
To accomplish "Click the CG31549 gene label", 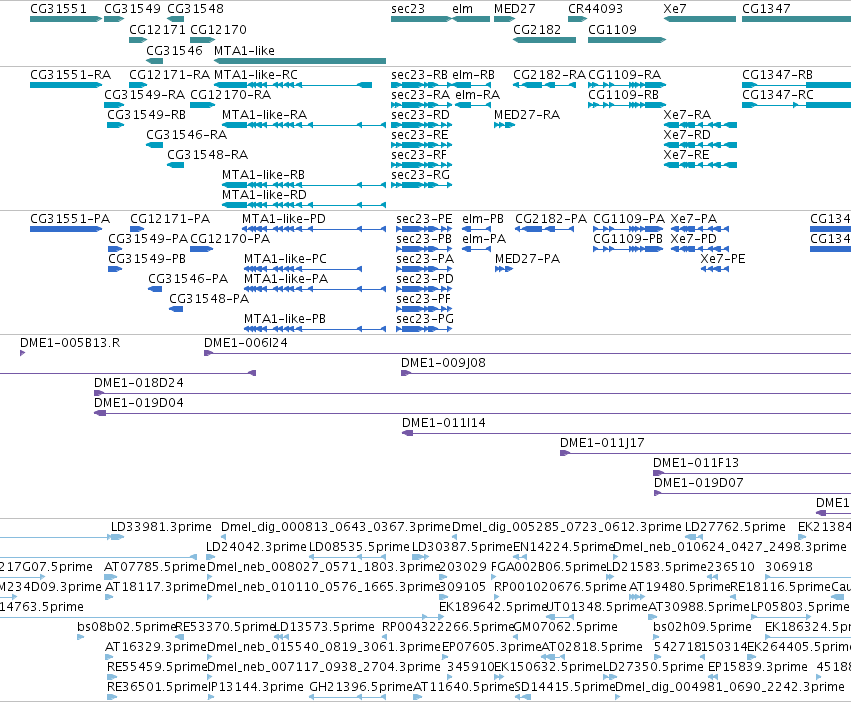I will [132, 9].
